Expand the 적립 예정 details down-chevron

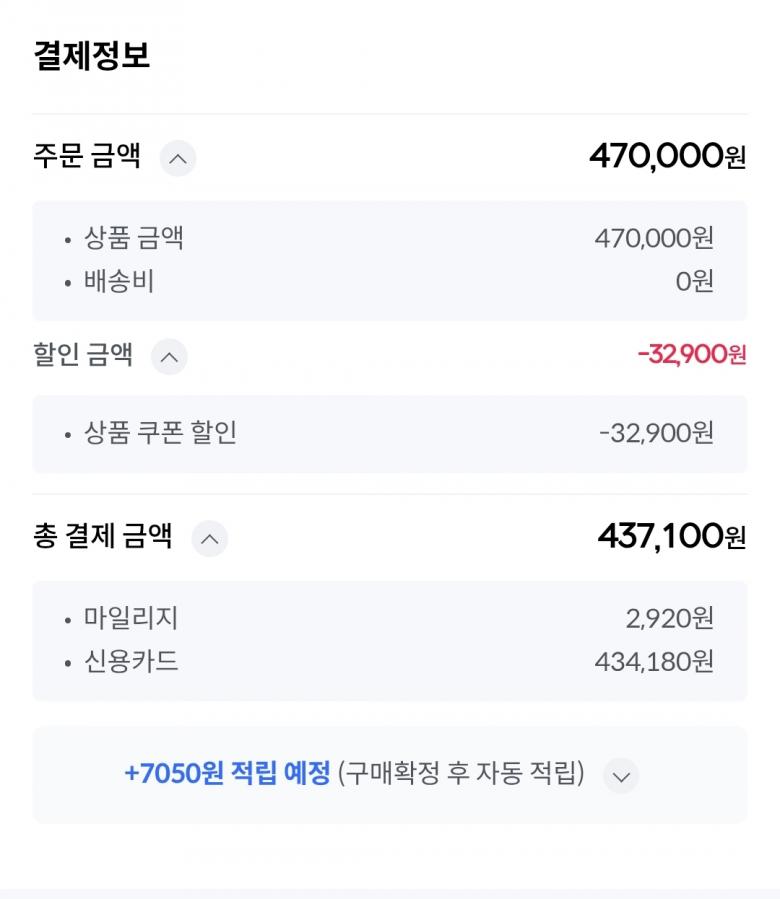pos(621,775)
